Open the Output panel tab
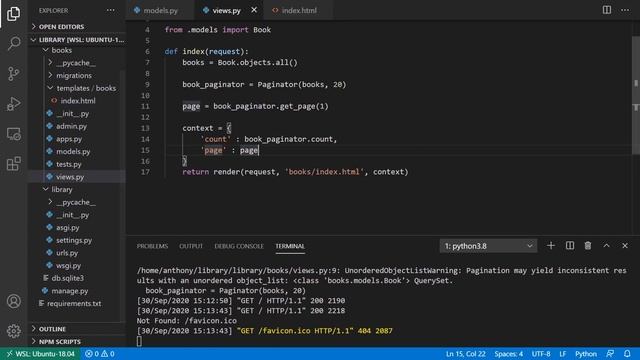This screenshot has height=360, width=640. coord(191,246)
